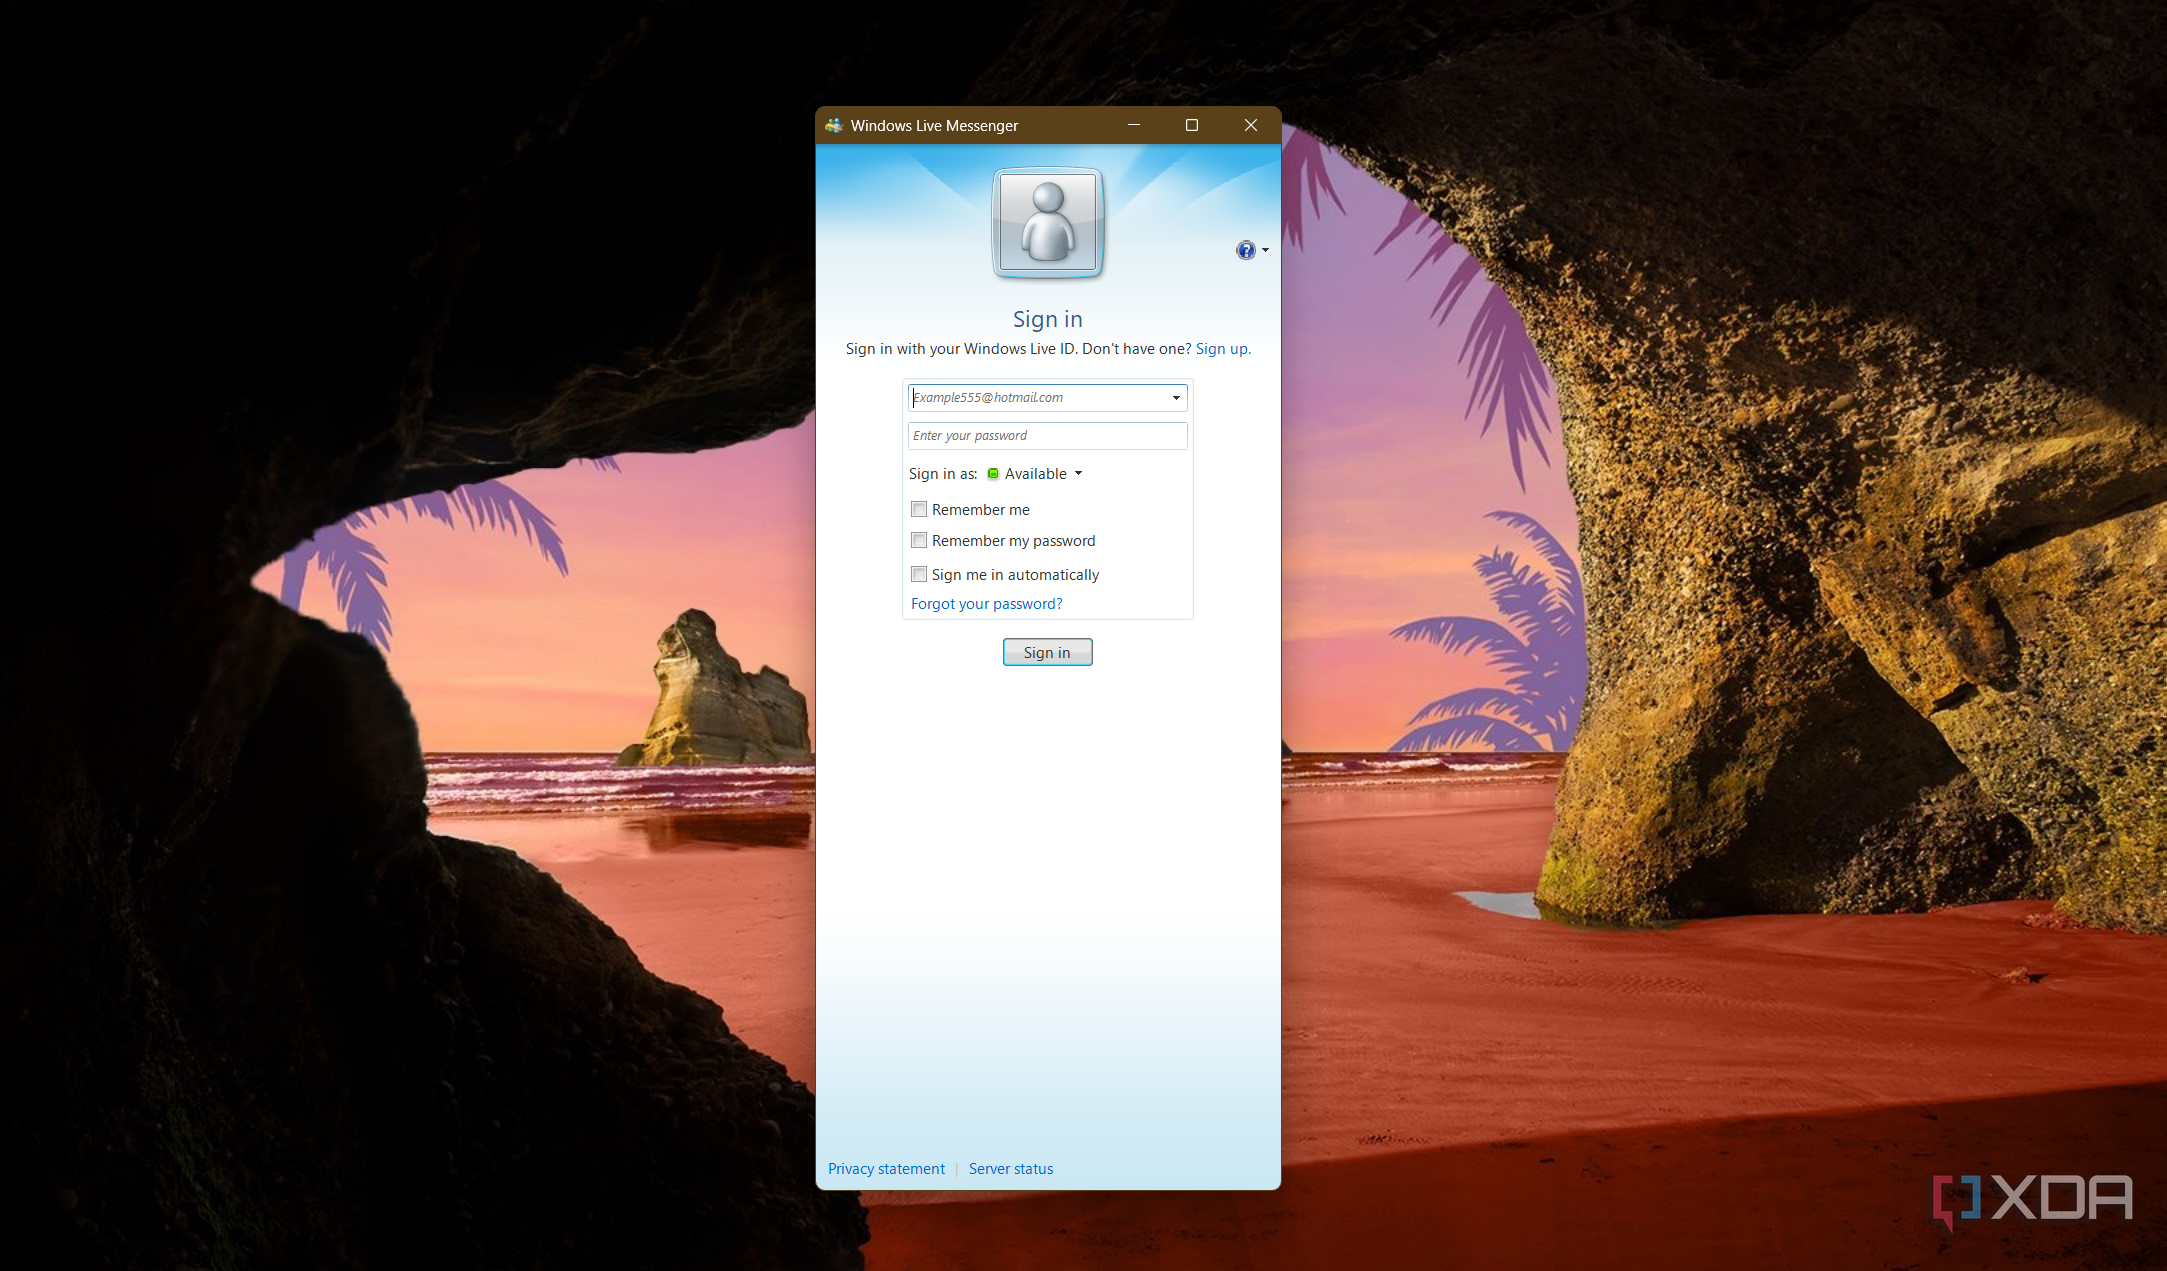Close the Windows Live Messenger window
Viewport: 2167px width, 1271px height.
[x=1250, y=125]
